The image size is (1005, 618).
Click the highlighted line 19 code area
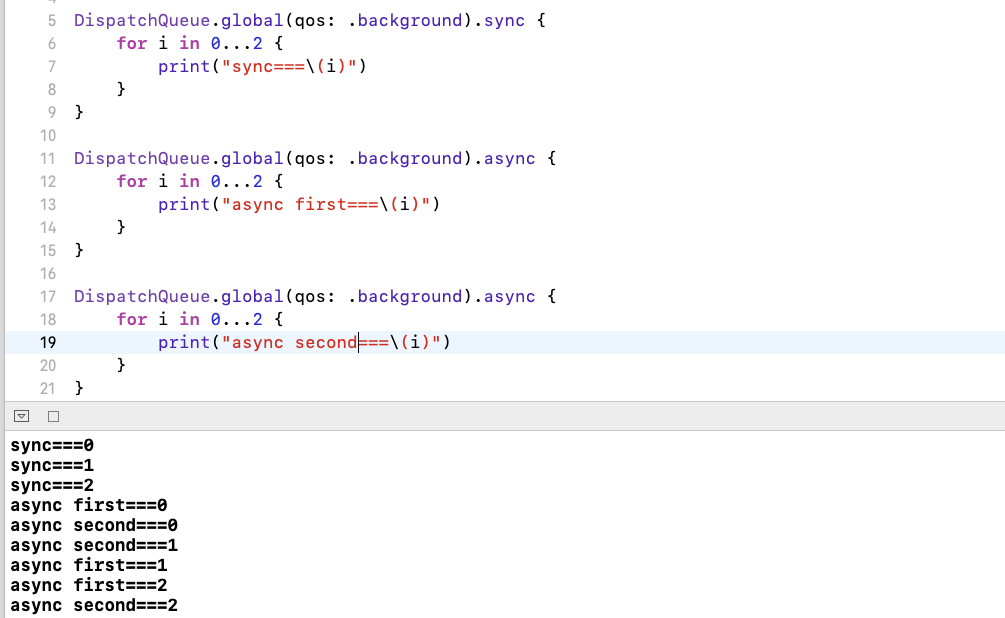(x=300, y=341)
